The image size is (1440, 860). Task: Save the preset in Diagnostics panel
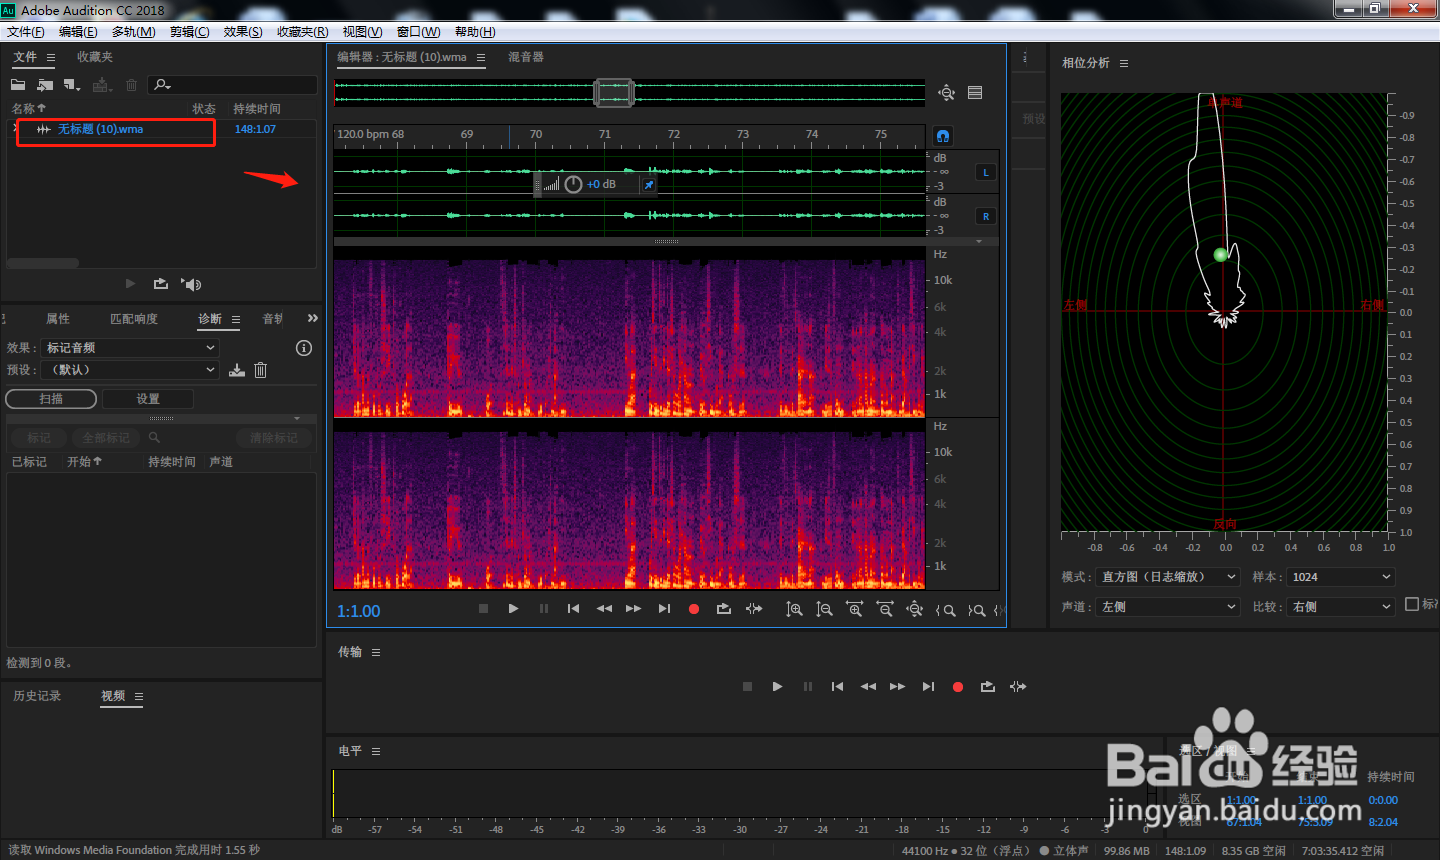[x=237, y=370]
